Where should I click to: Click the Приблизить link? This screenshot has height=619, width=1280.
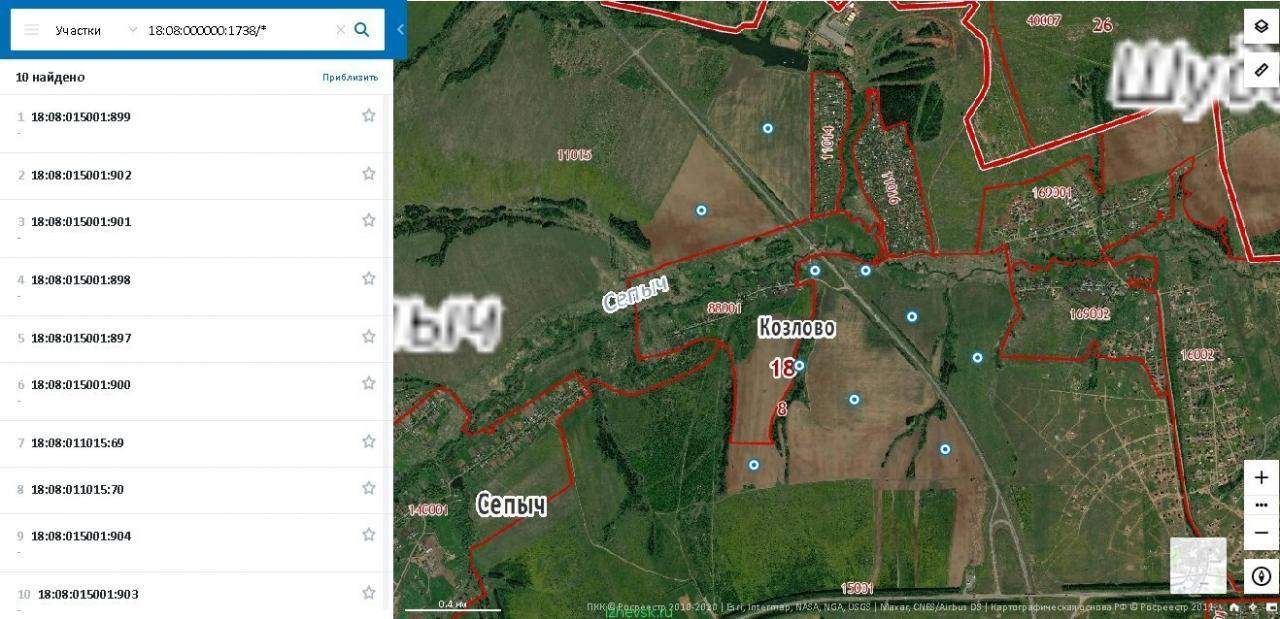click(350, 77)
